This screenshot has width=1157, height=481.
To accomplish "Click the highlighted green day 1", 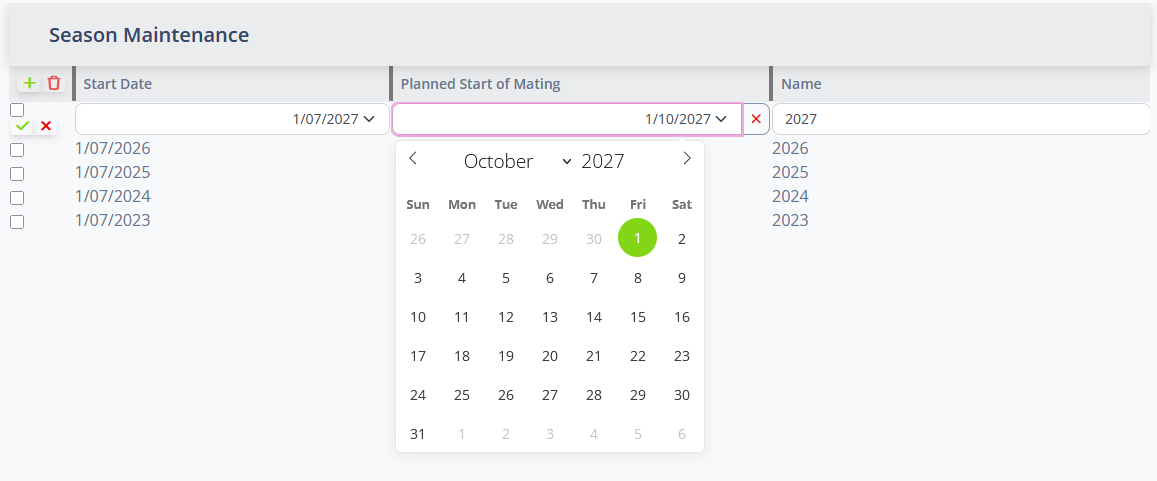I will [638, 238].
